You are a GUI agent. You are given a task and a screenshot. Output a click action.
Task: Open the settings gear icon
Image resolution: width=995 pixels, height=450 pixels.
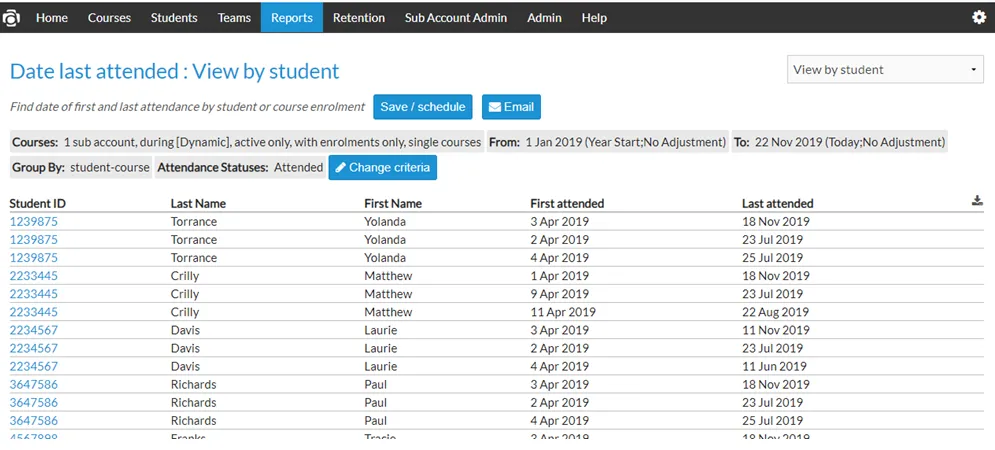point(979,18)
